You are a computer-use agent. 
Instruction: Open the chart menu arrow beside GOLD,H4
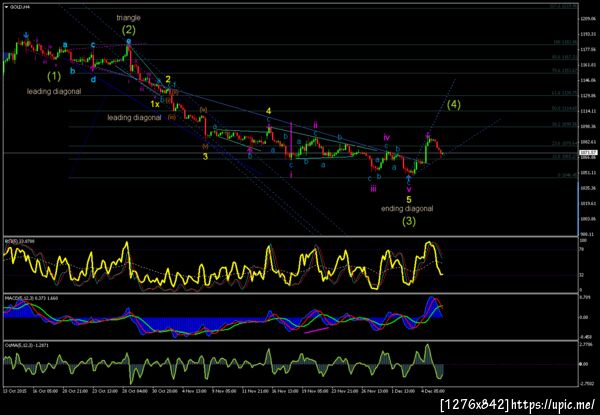click(x=6, y=7)
